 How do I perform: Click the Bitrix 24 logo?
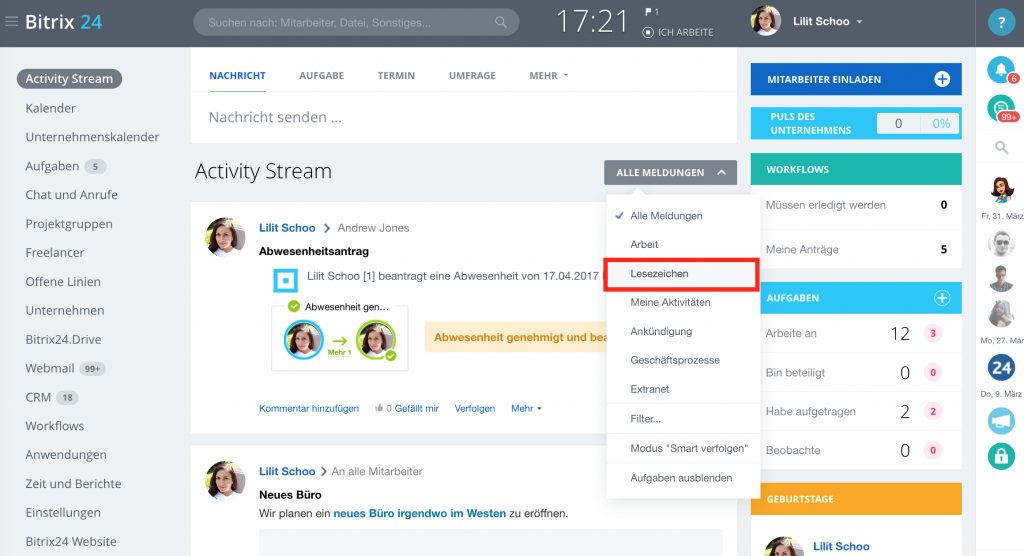(x=63, y=22)
